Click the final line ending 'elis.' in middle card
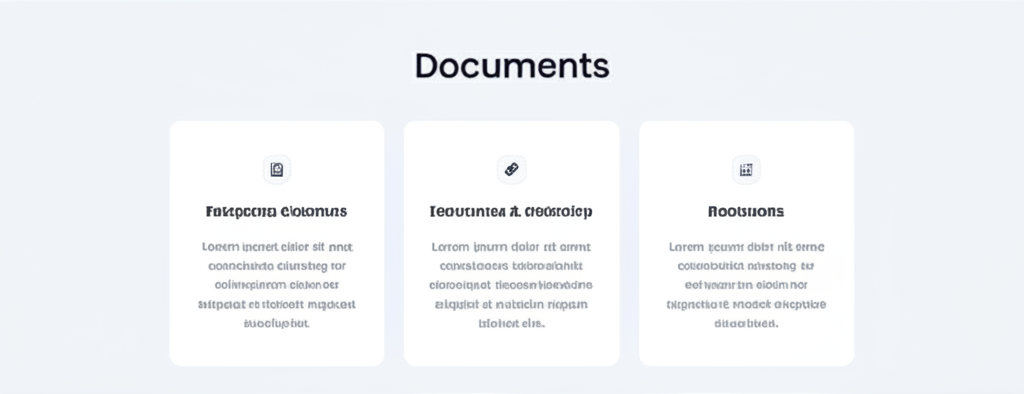This screenshot has width=1024, height=394. click(511, 323)
